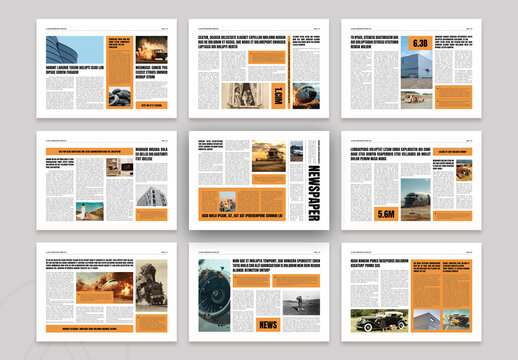Open the living room interior photo
The height and width of the screenshot is (360, 518).
(x=120, y=167)
